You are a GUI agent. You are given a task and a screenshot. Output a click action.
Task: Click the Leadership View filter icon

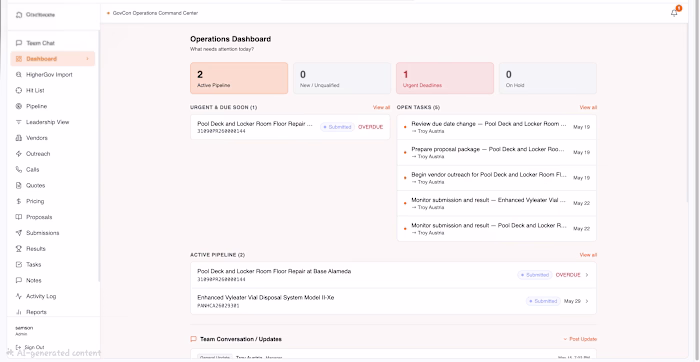(19, 122)
